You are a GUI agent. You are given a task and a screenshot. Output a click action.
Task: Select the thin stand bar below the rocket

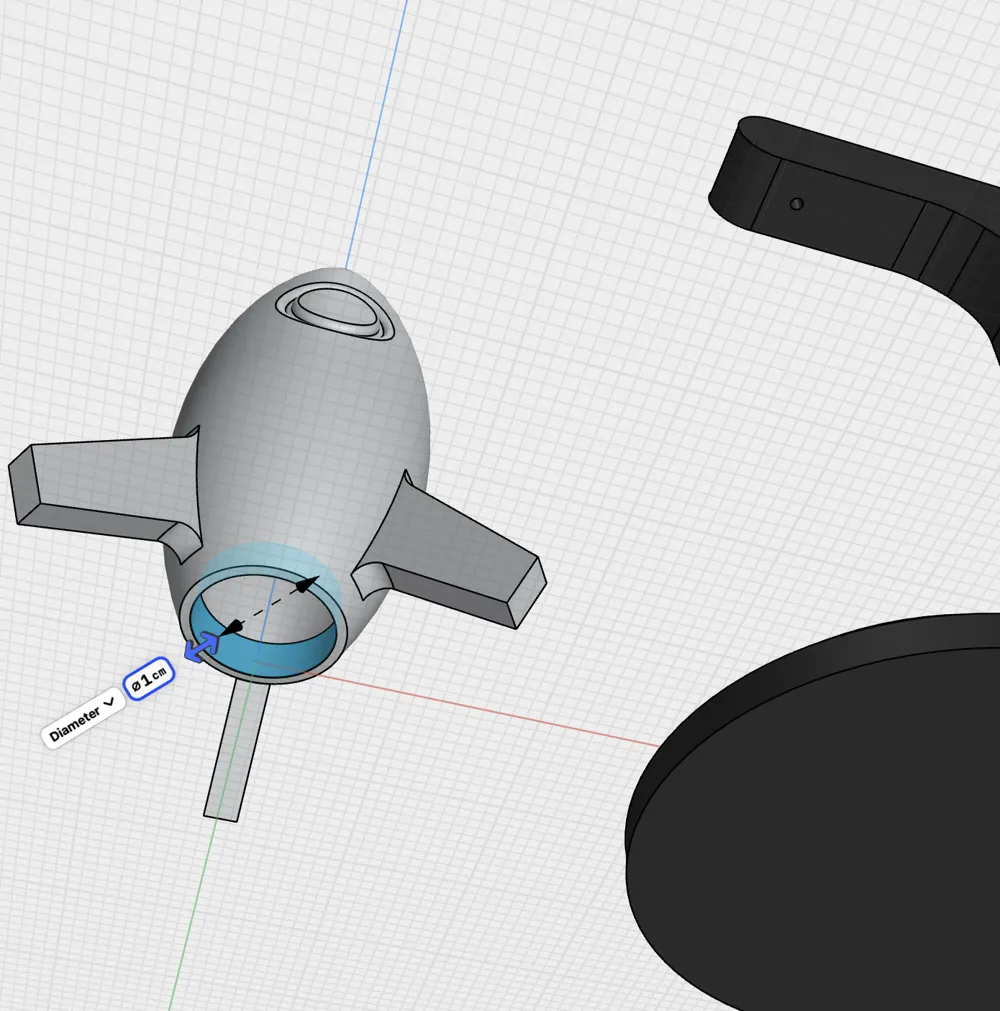tap(236, 751)
